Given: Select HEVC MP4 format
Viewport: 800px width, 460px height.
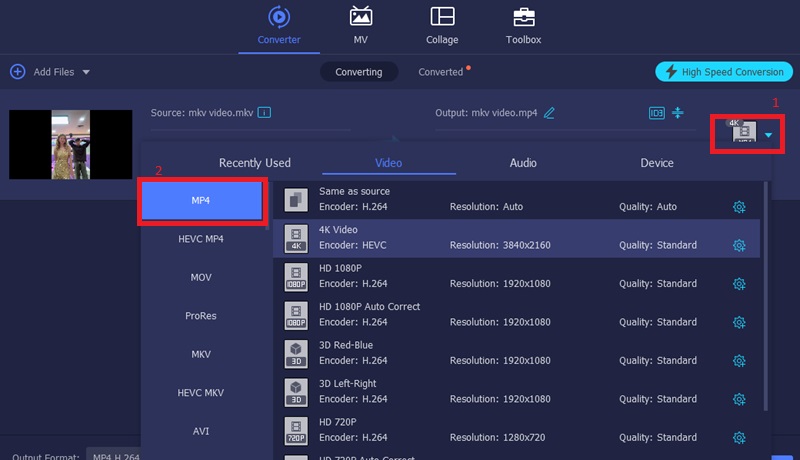Looking at the screenshot, I should click(201, 239).
